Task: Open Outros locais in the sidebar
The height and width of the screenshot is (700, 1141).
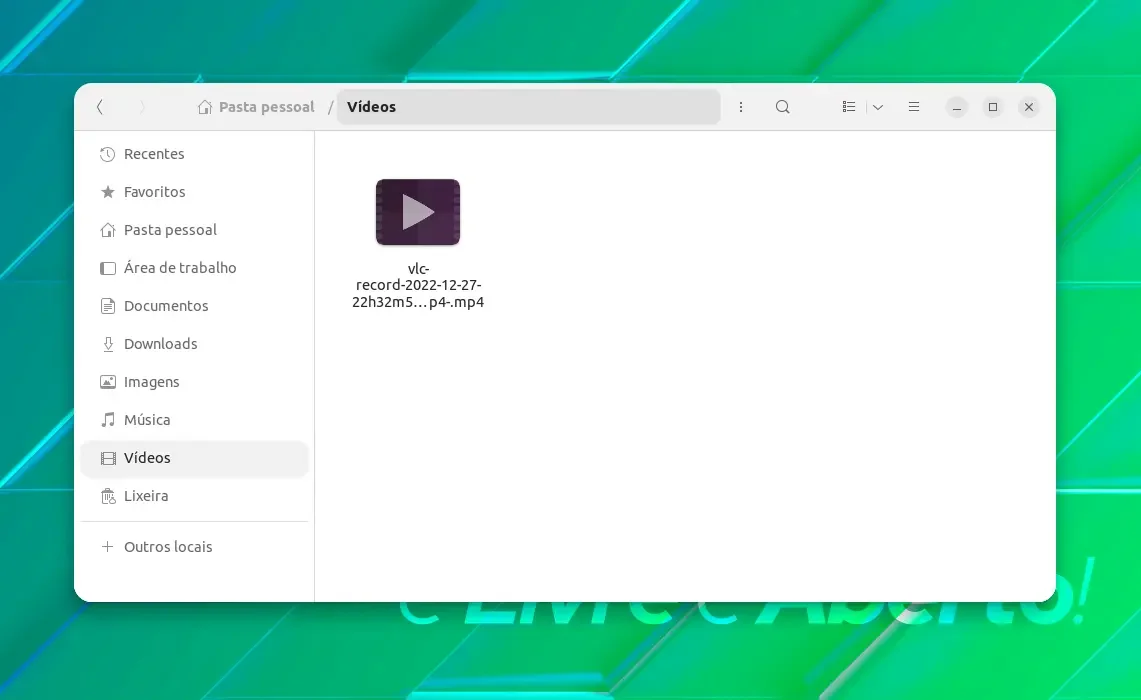Action: tap(194, 546)
